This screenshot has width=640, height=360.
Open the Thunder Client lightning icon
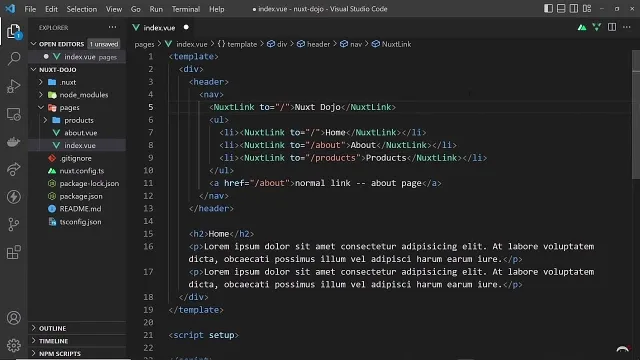coord(13,197)
